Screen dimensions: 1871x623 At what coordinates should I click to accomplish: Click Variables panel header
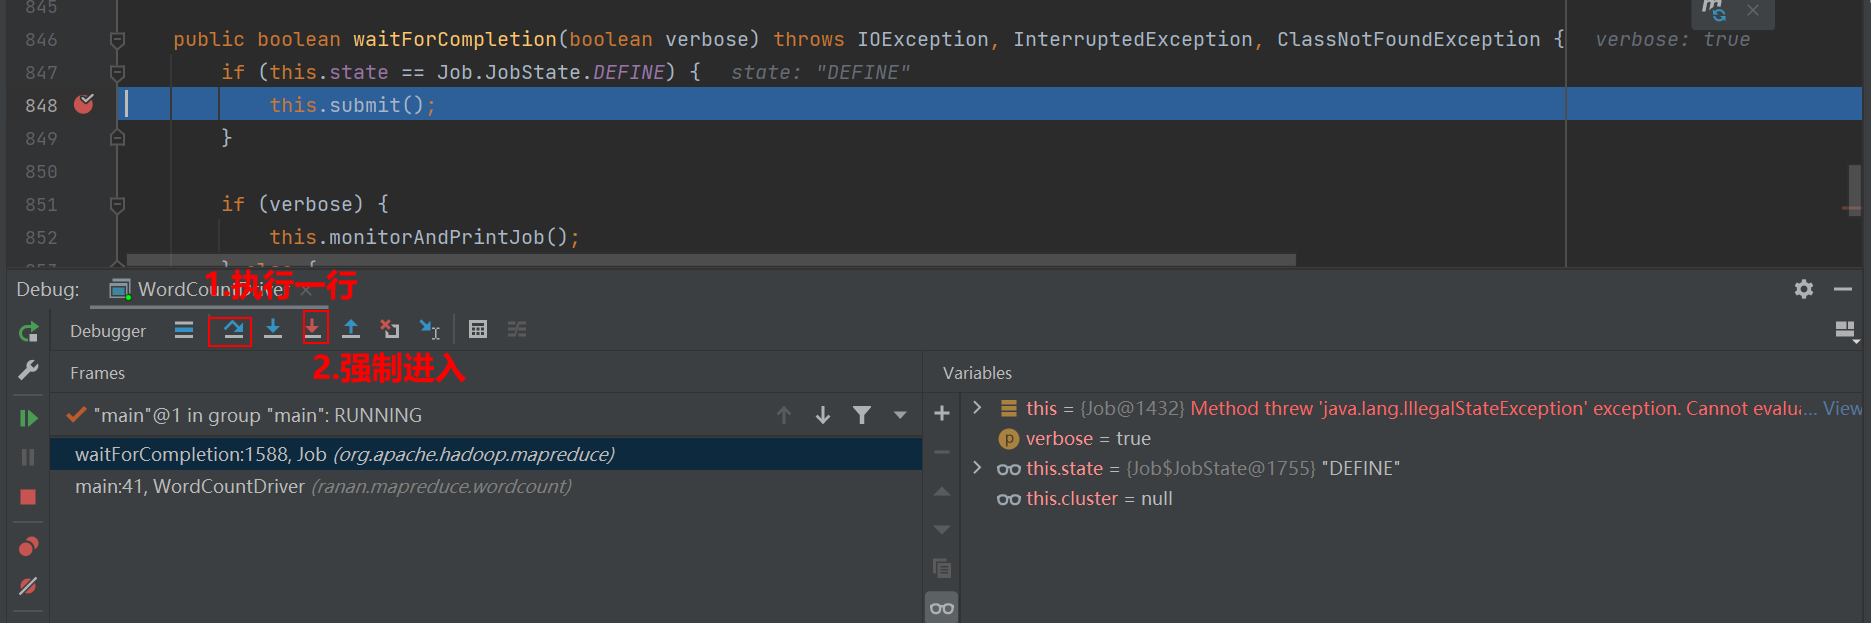pyautogui.click(x=977, y=373)
